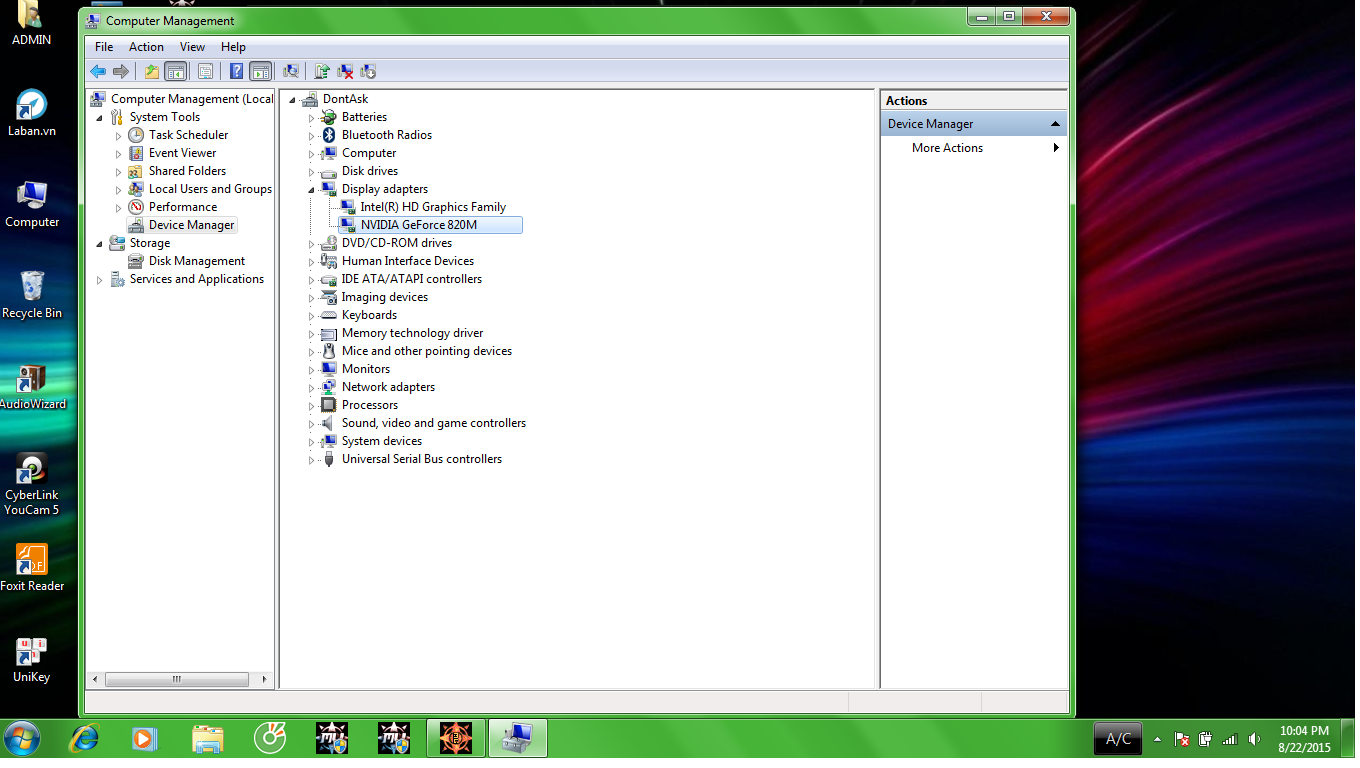The image size is (1360, 768).
Task: Select Memory technology driver category
Action: pos(412,333)
